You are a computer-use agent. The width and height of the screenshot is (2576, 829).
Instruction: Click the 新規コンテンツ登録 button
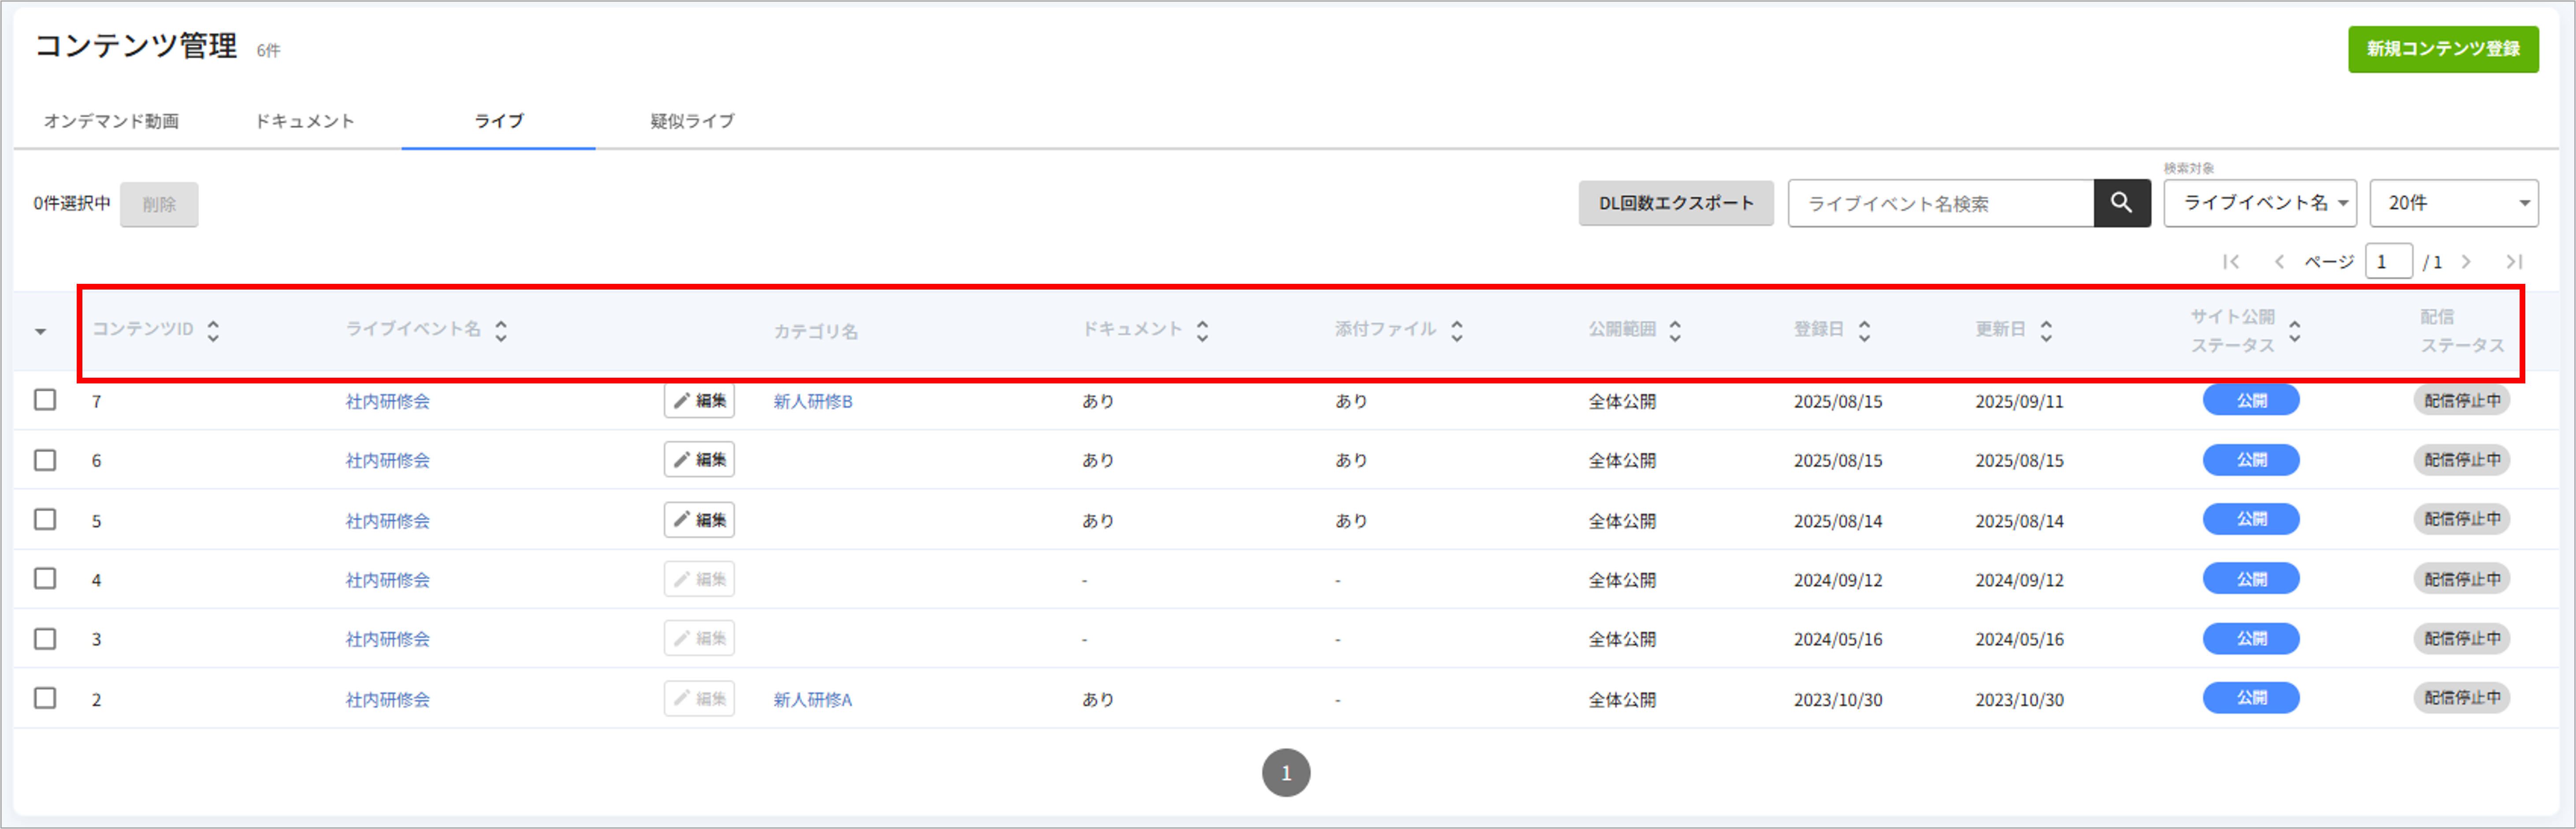click(2443, 49)
